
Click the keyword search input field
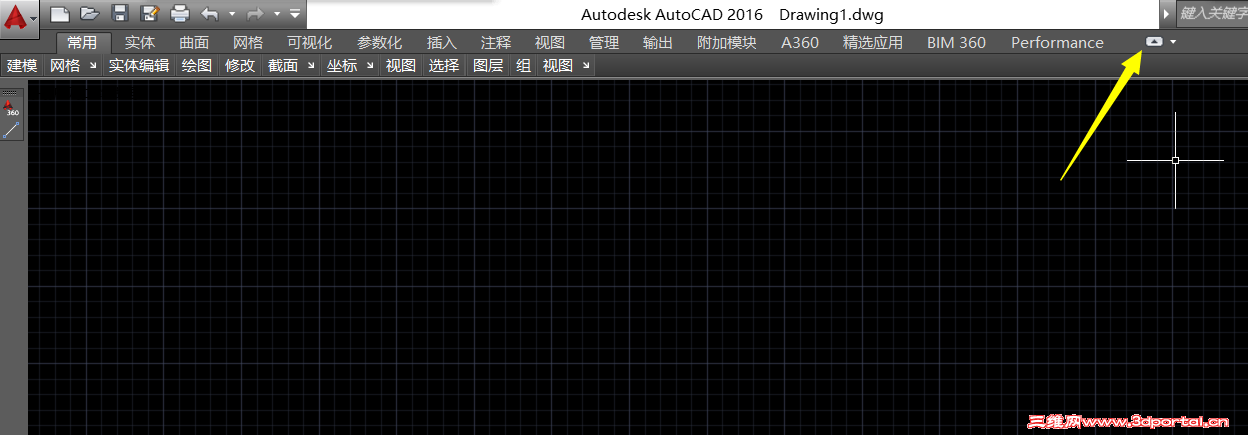1212,14
